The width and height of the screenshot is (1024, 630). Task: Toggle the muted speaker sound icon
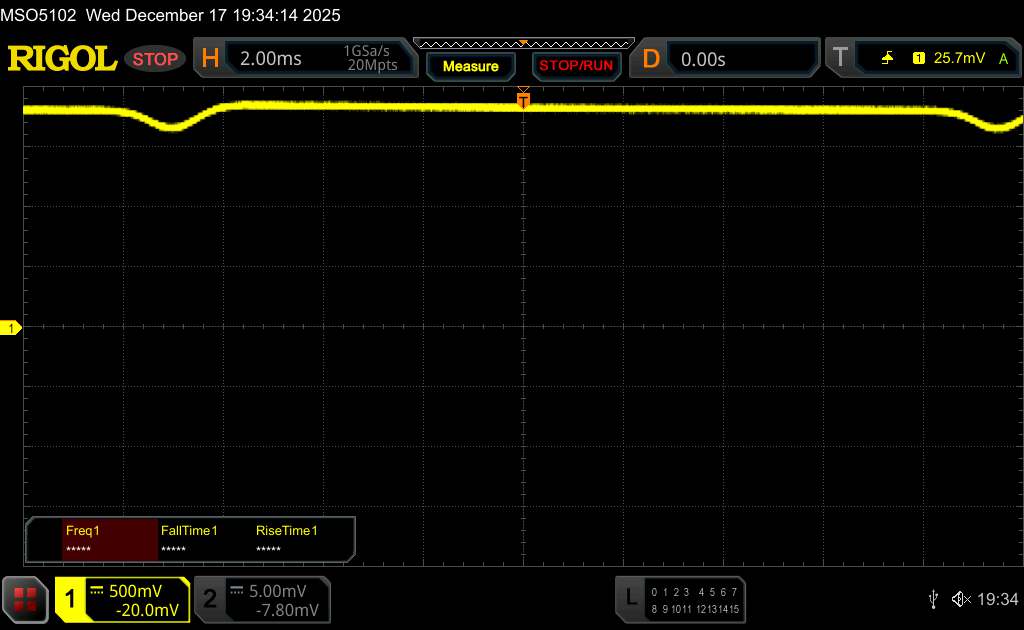[x=961, y=599]
